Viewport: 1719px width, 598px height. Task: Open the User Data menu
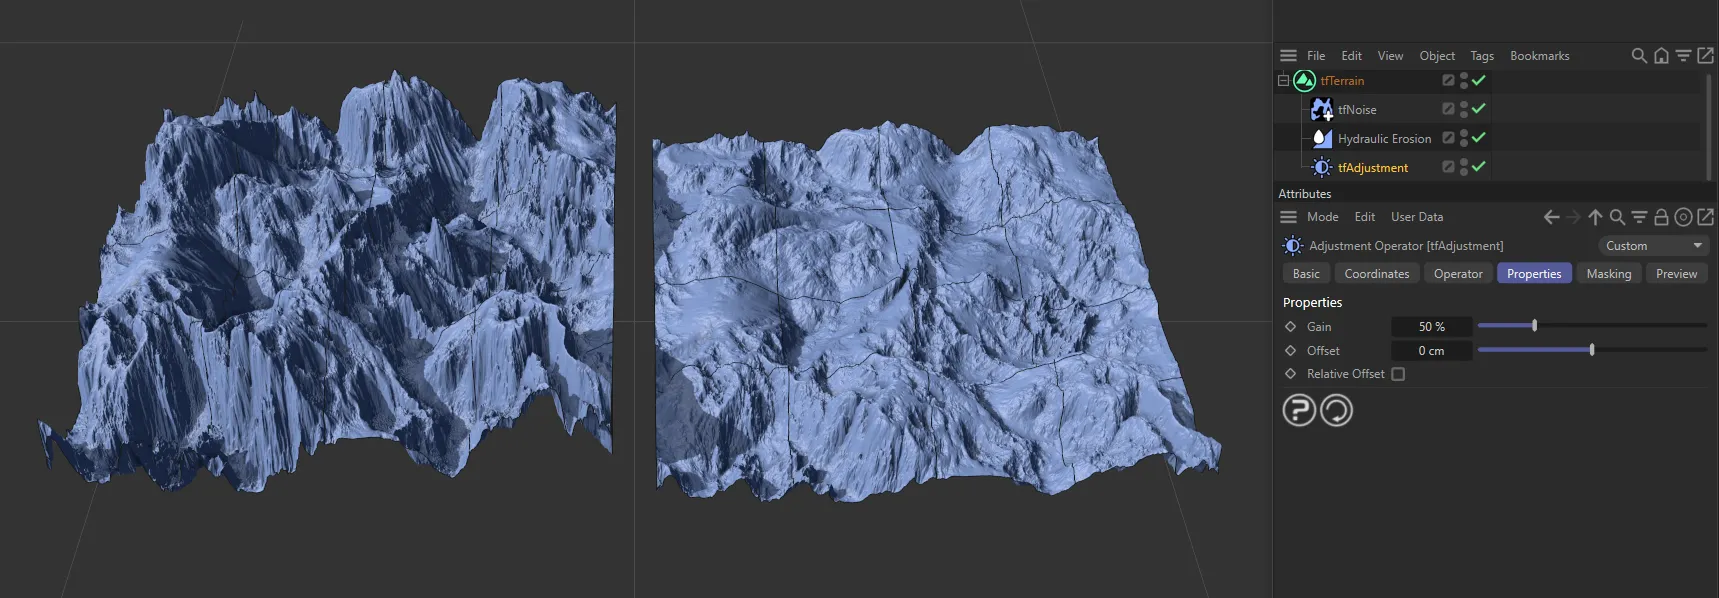tap(1416, 217)
